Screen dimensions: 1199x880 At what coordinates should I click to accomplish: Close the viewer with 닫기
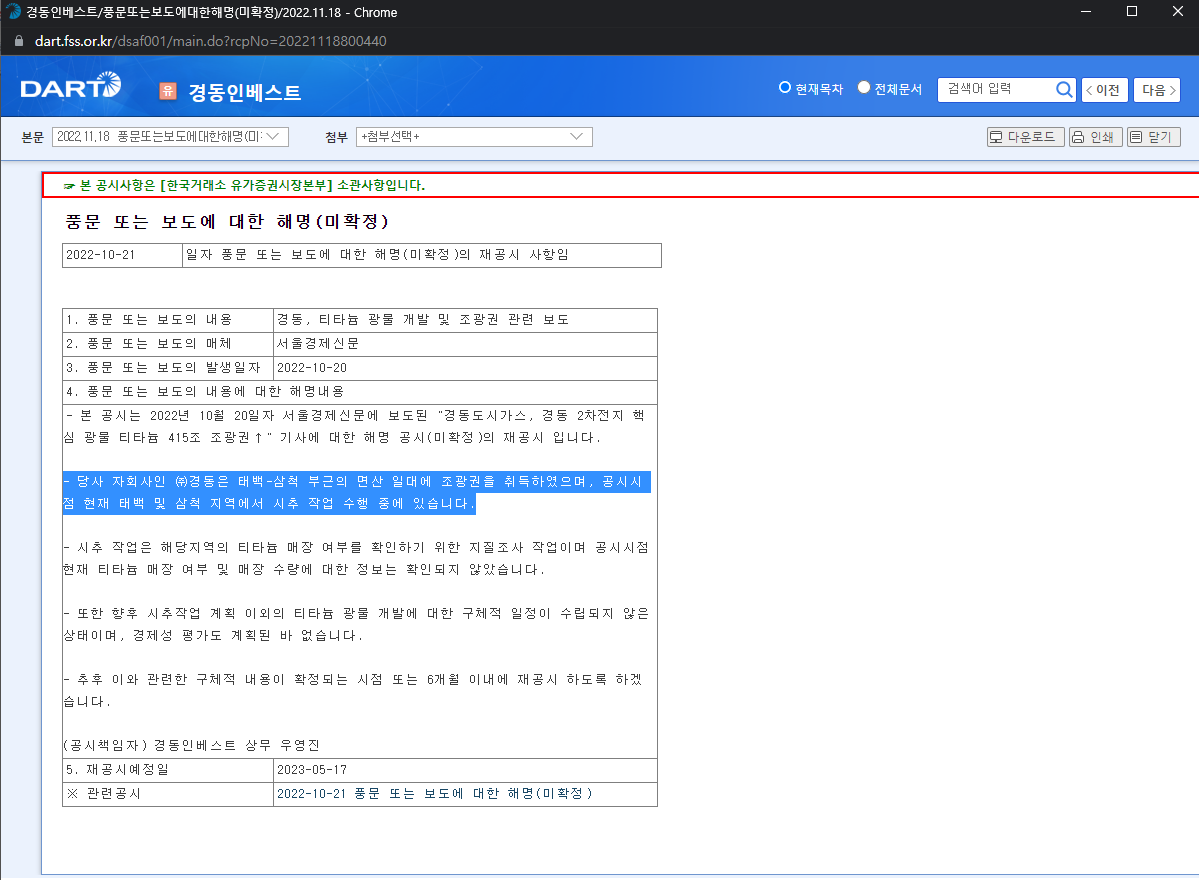1153,137
